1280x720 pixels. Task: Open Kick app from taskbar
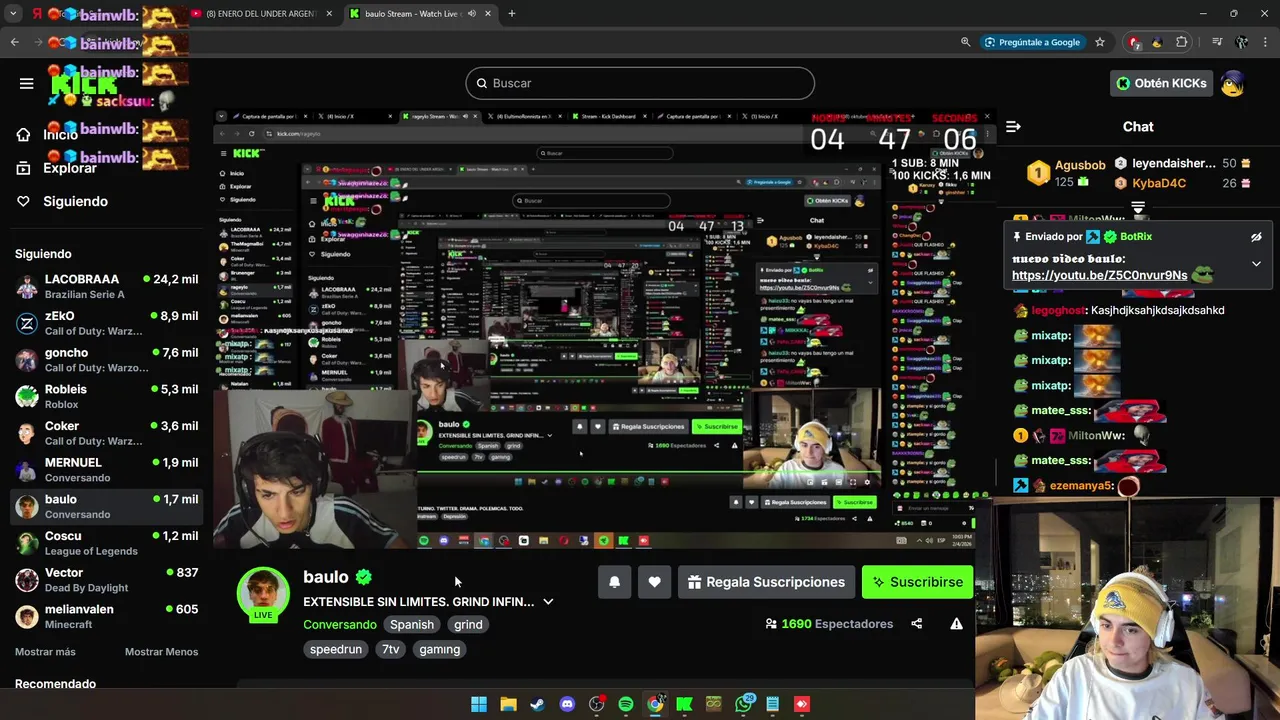point(684,704)
